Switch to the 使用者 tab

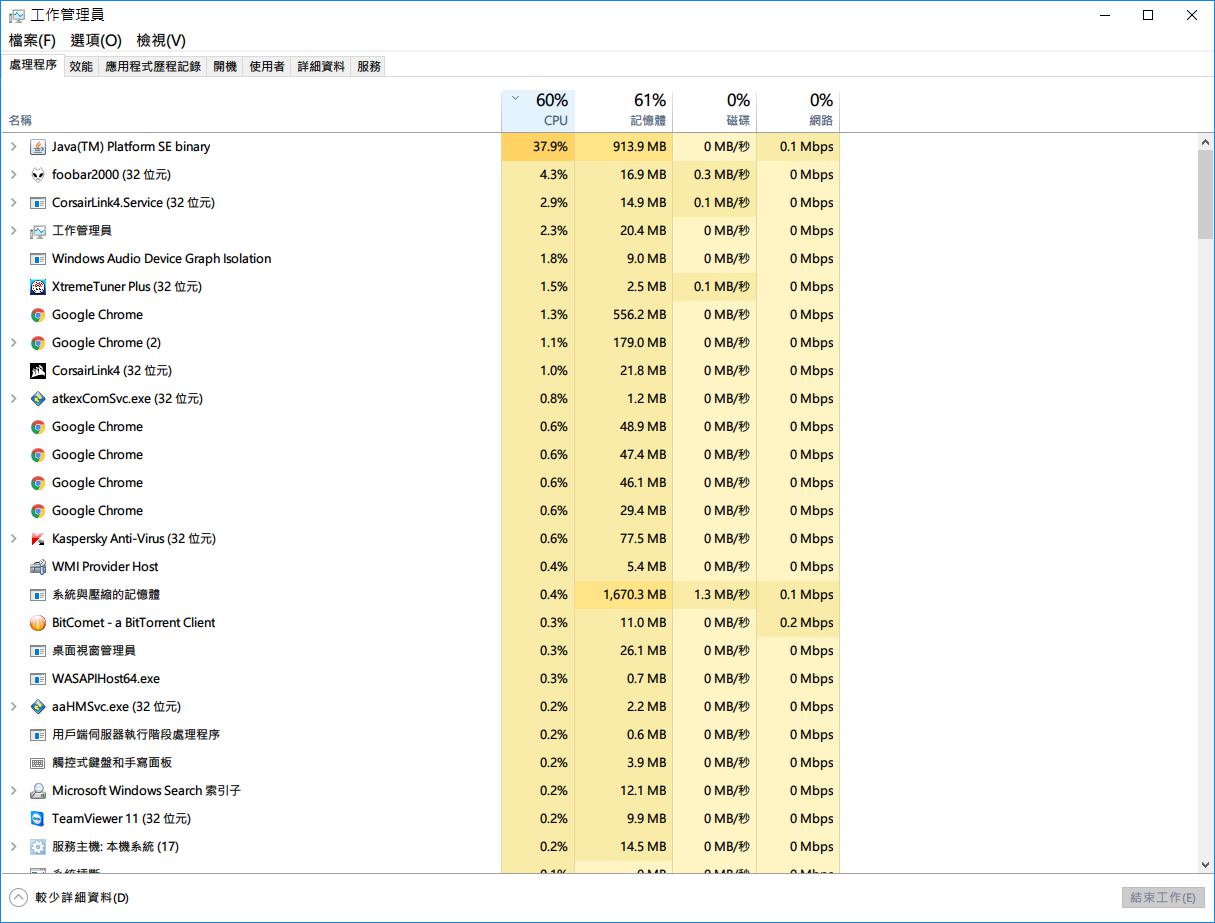point(267,66)
